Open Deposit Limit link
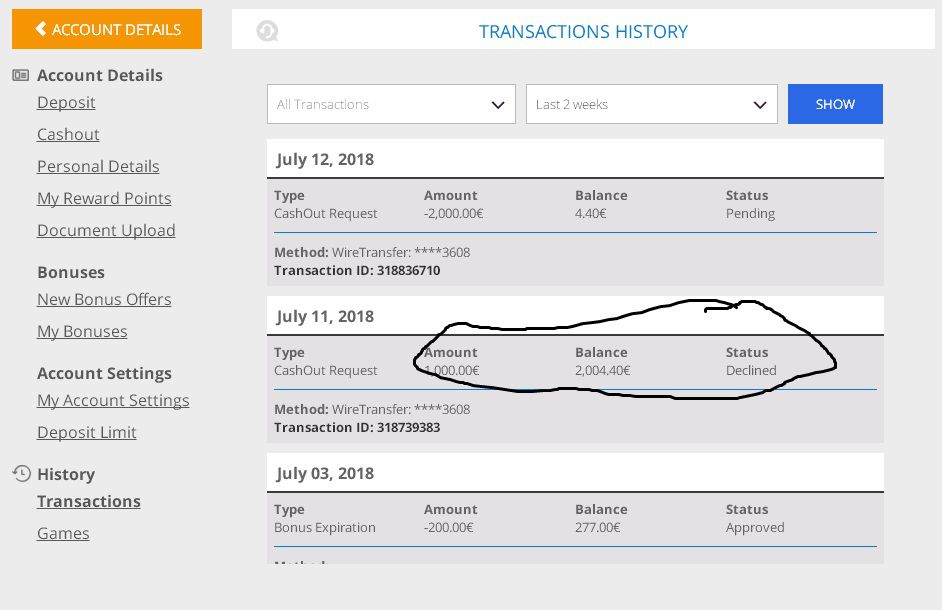The image size is (942, 610). (x=87, y=432)
